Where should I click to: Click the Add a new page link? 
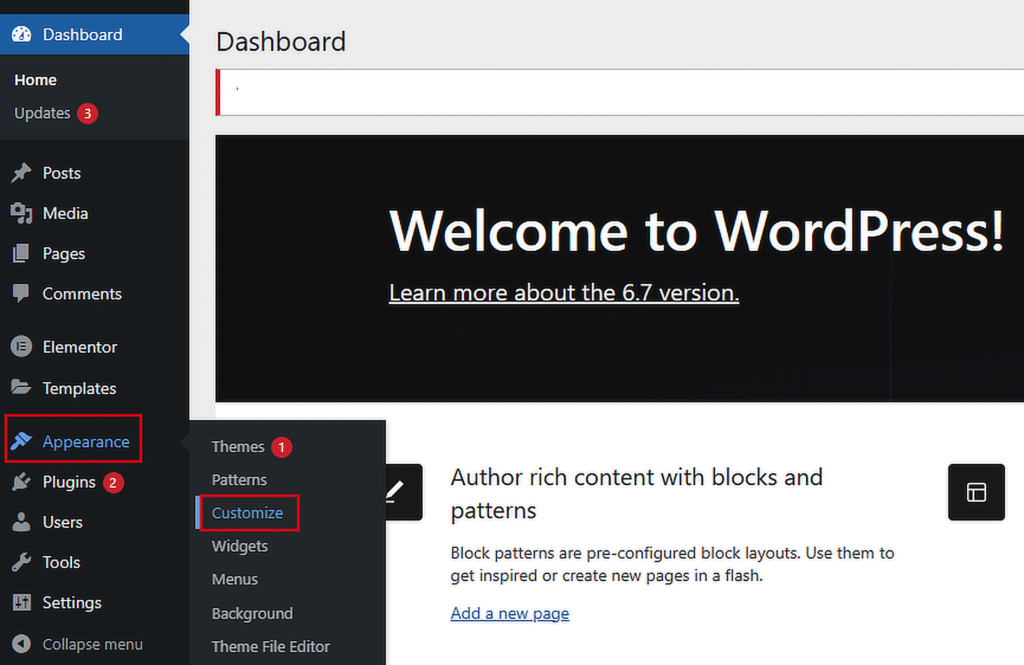pos(509,613)
